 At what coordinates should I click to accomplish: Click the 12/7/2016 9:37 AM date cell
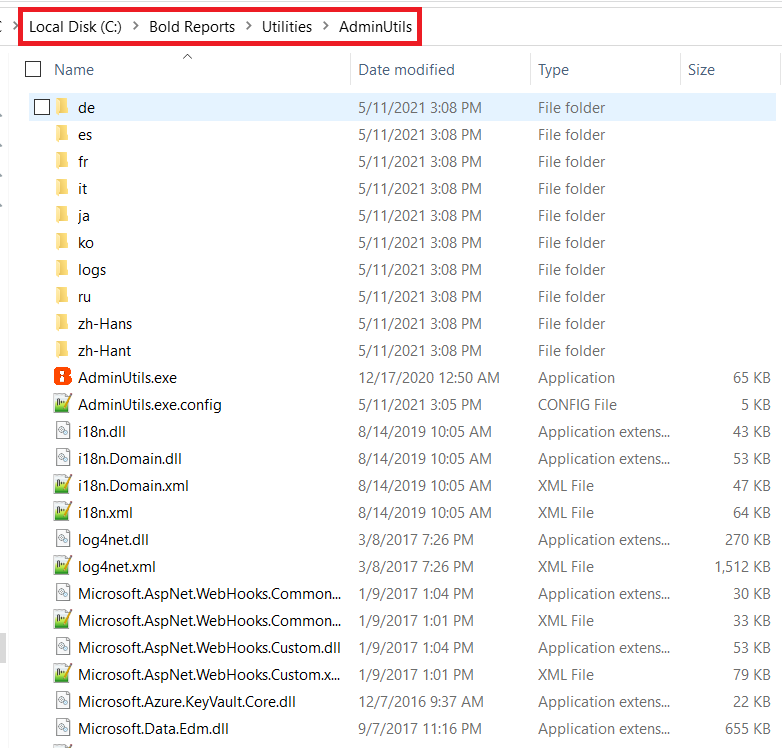421,702
